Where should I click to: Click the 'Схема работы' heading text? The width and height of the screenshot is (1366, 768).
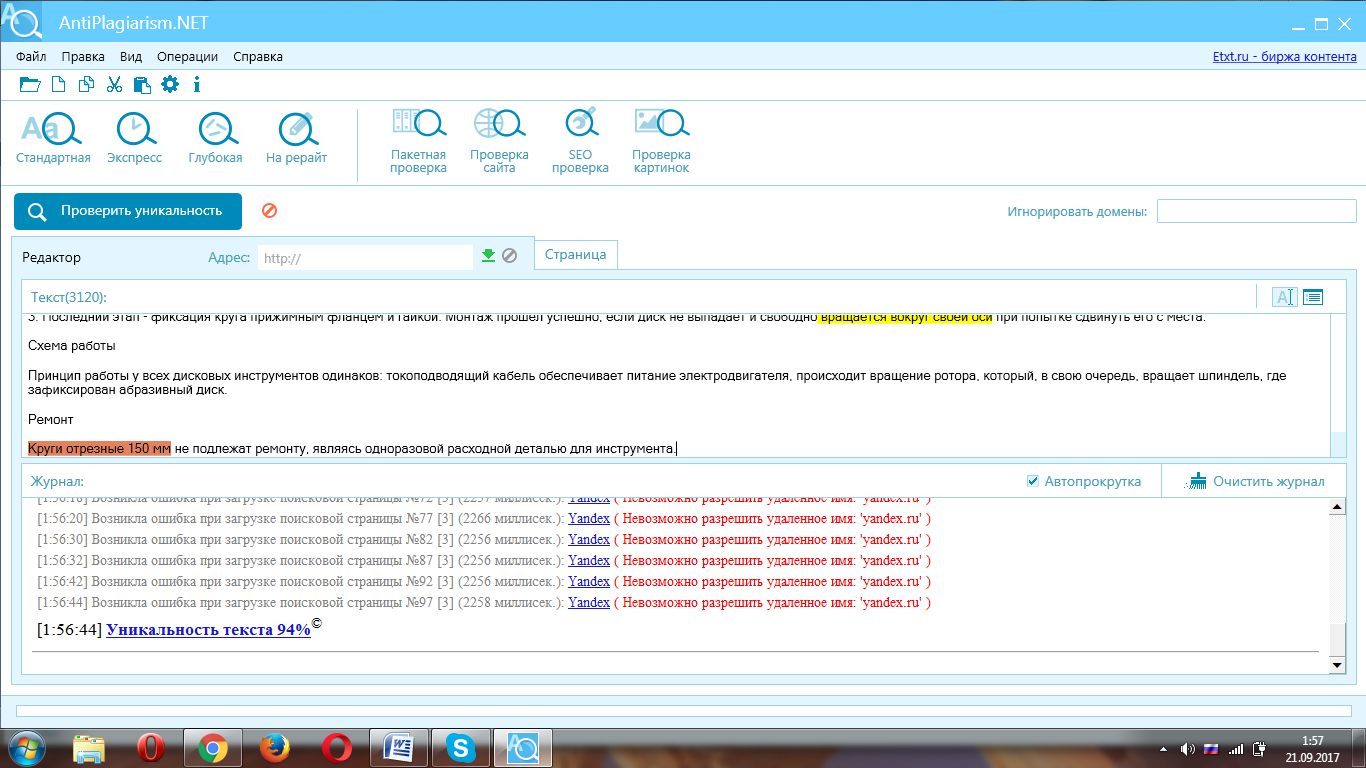pyautogui.click(x=71, y=346)
